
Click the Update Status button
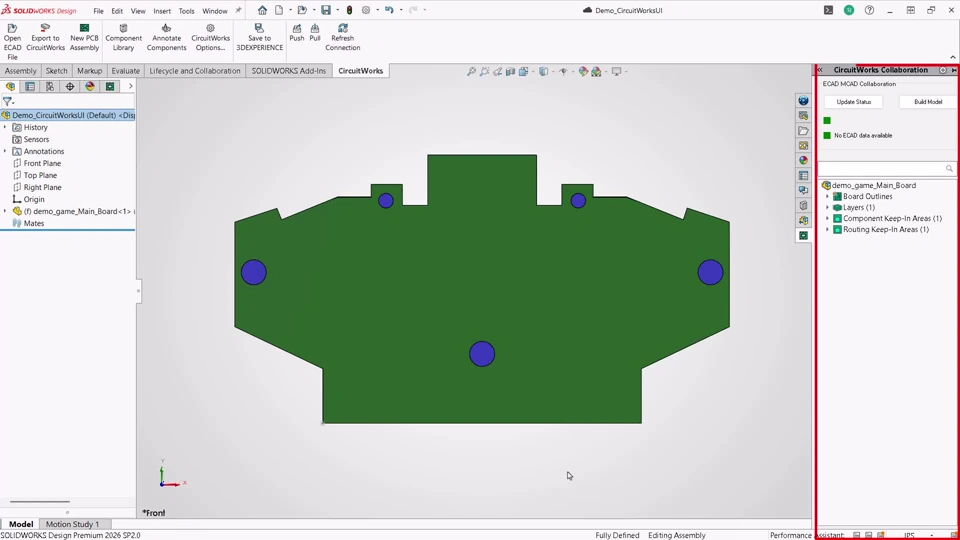click(853, 102)
